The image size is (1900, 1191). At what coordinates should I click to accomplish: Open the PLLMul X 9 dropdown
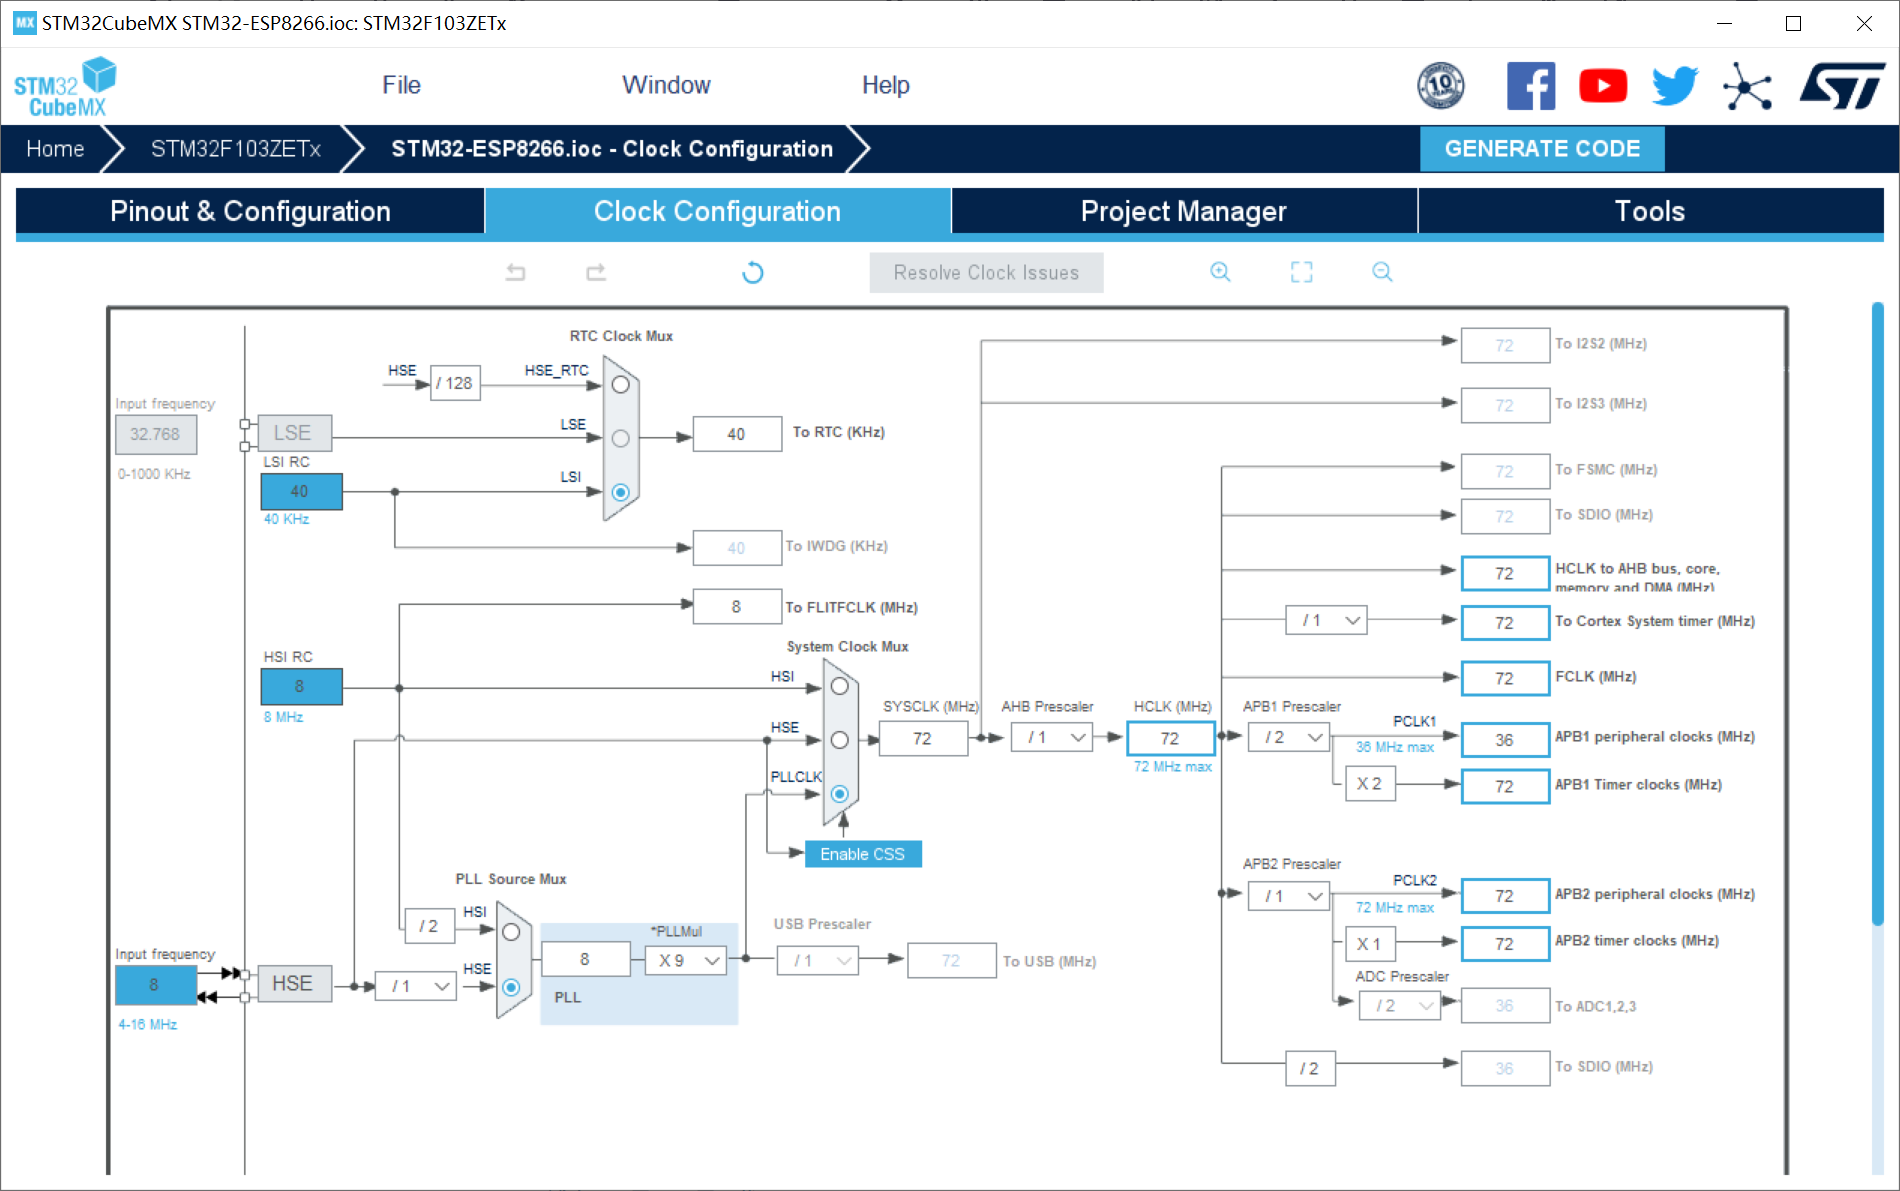tap(686, 960)
